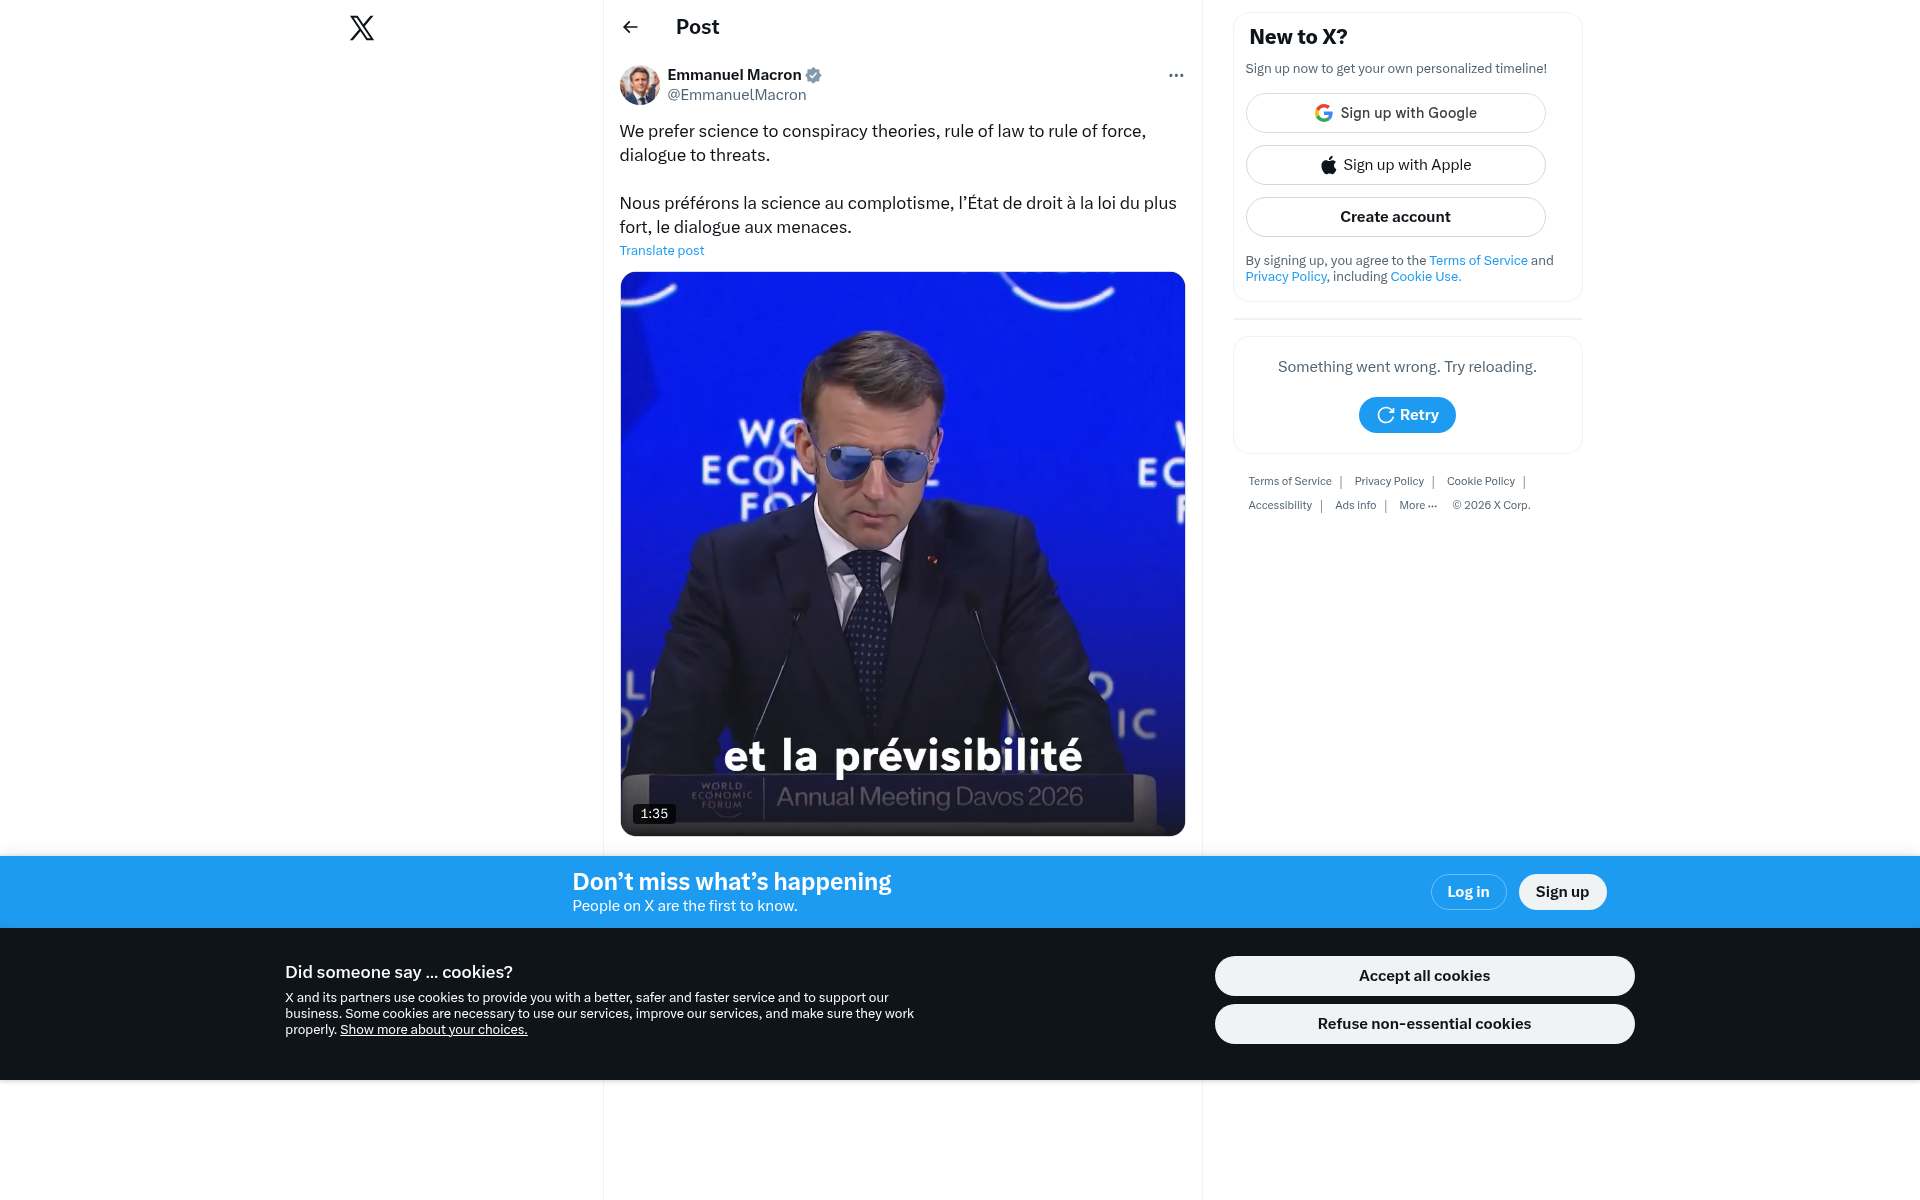Image resolution: width=1920 pixels, height=1200 pixels.
Task: Click the X logo icon
Action: 362,28
